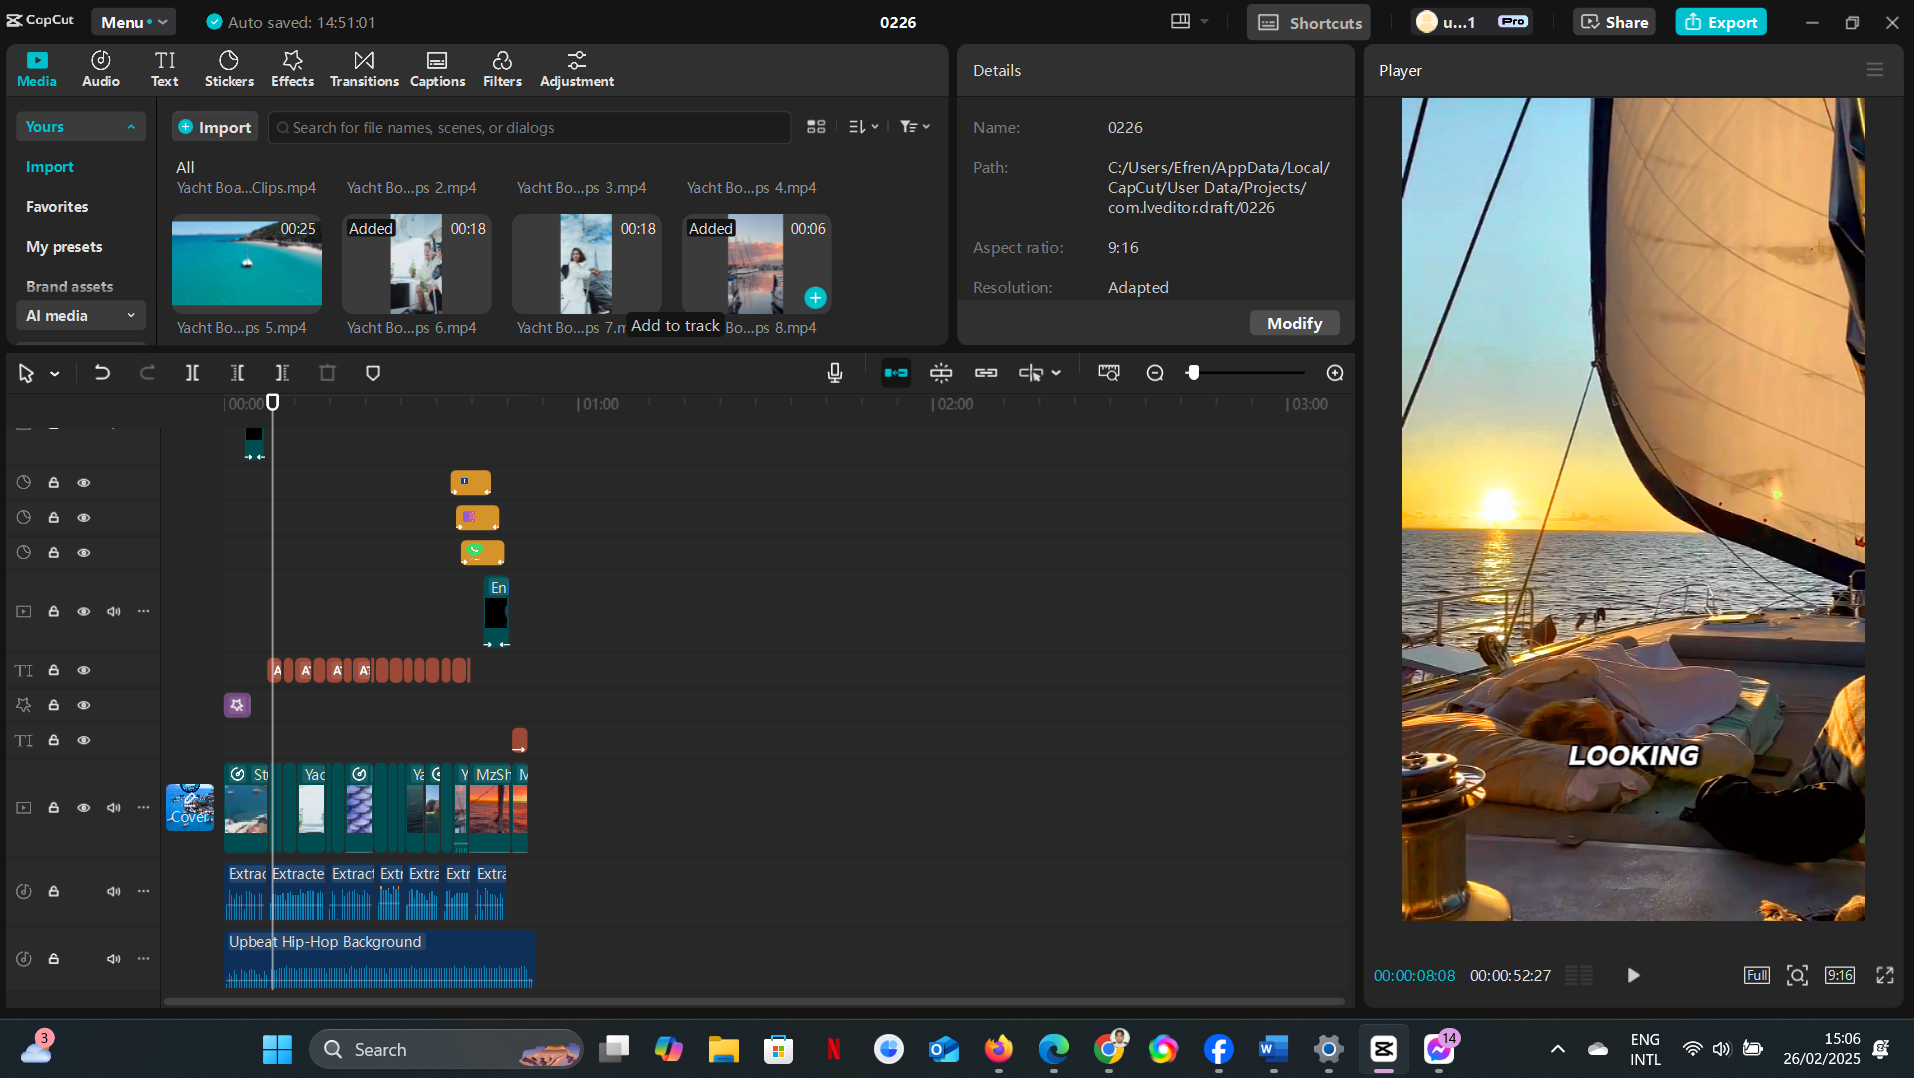Open the sort order dropdown in media panel
This screenshot has width=1914, height=1078.
[x=862, y=127]
